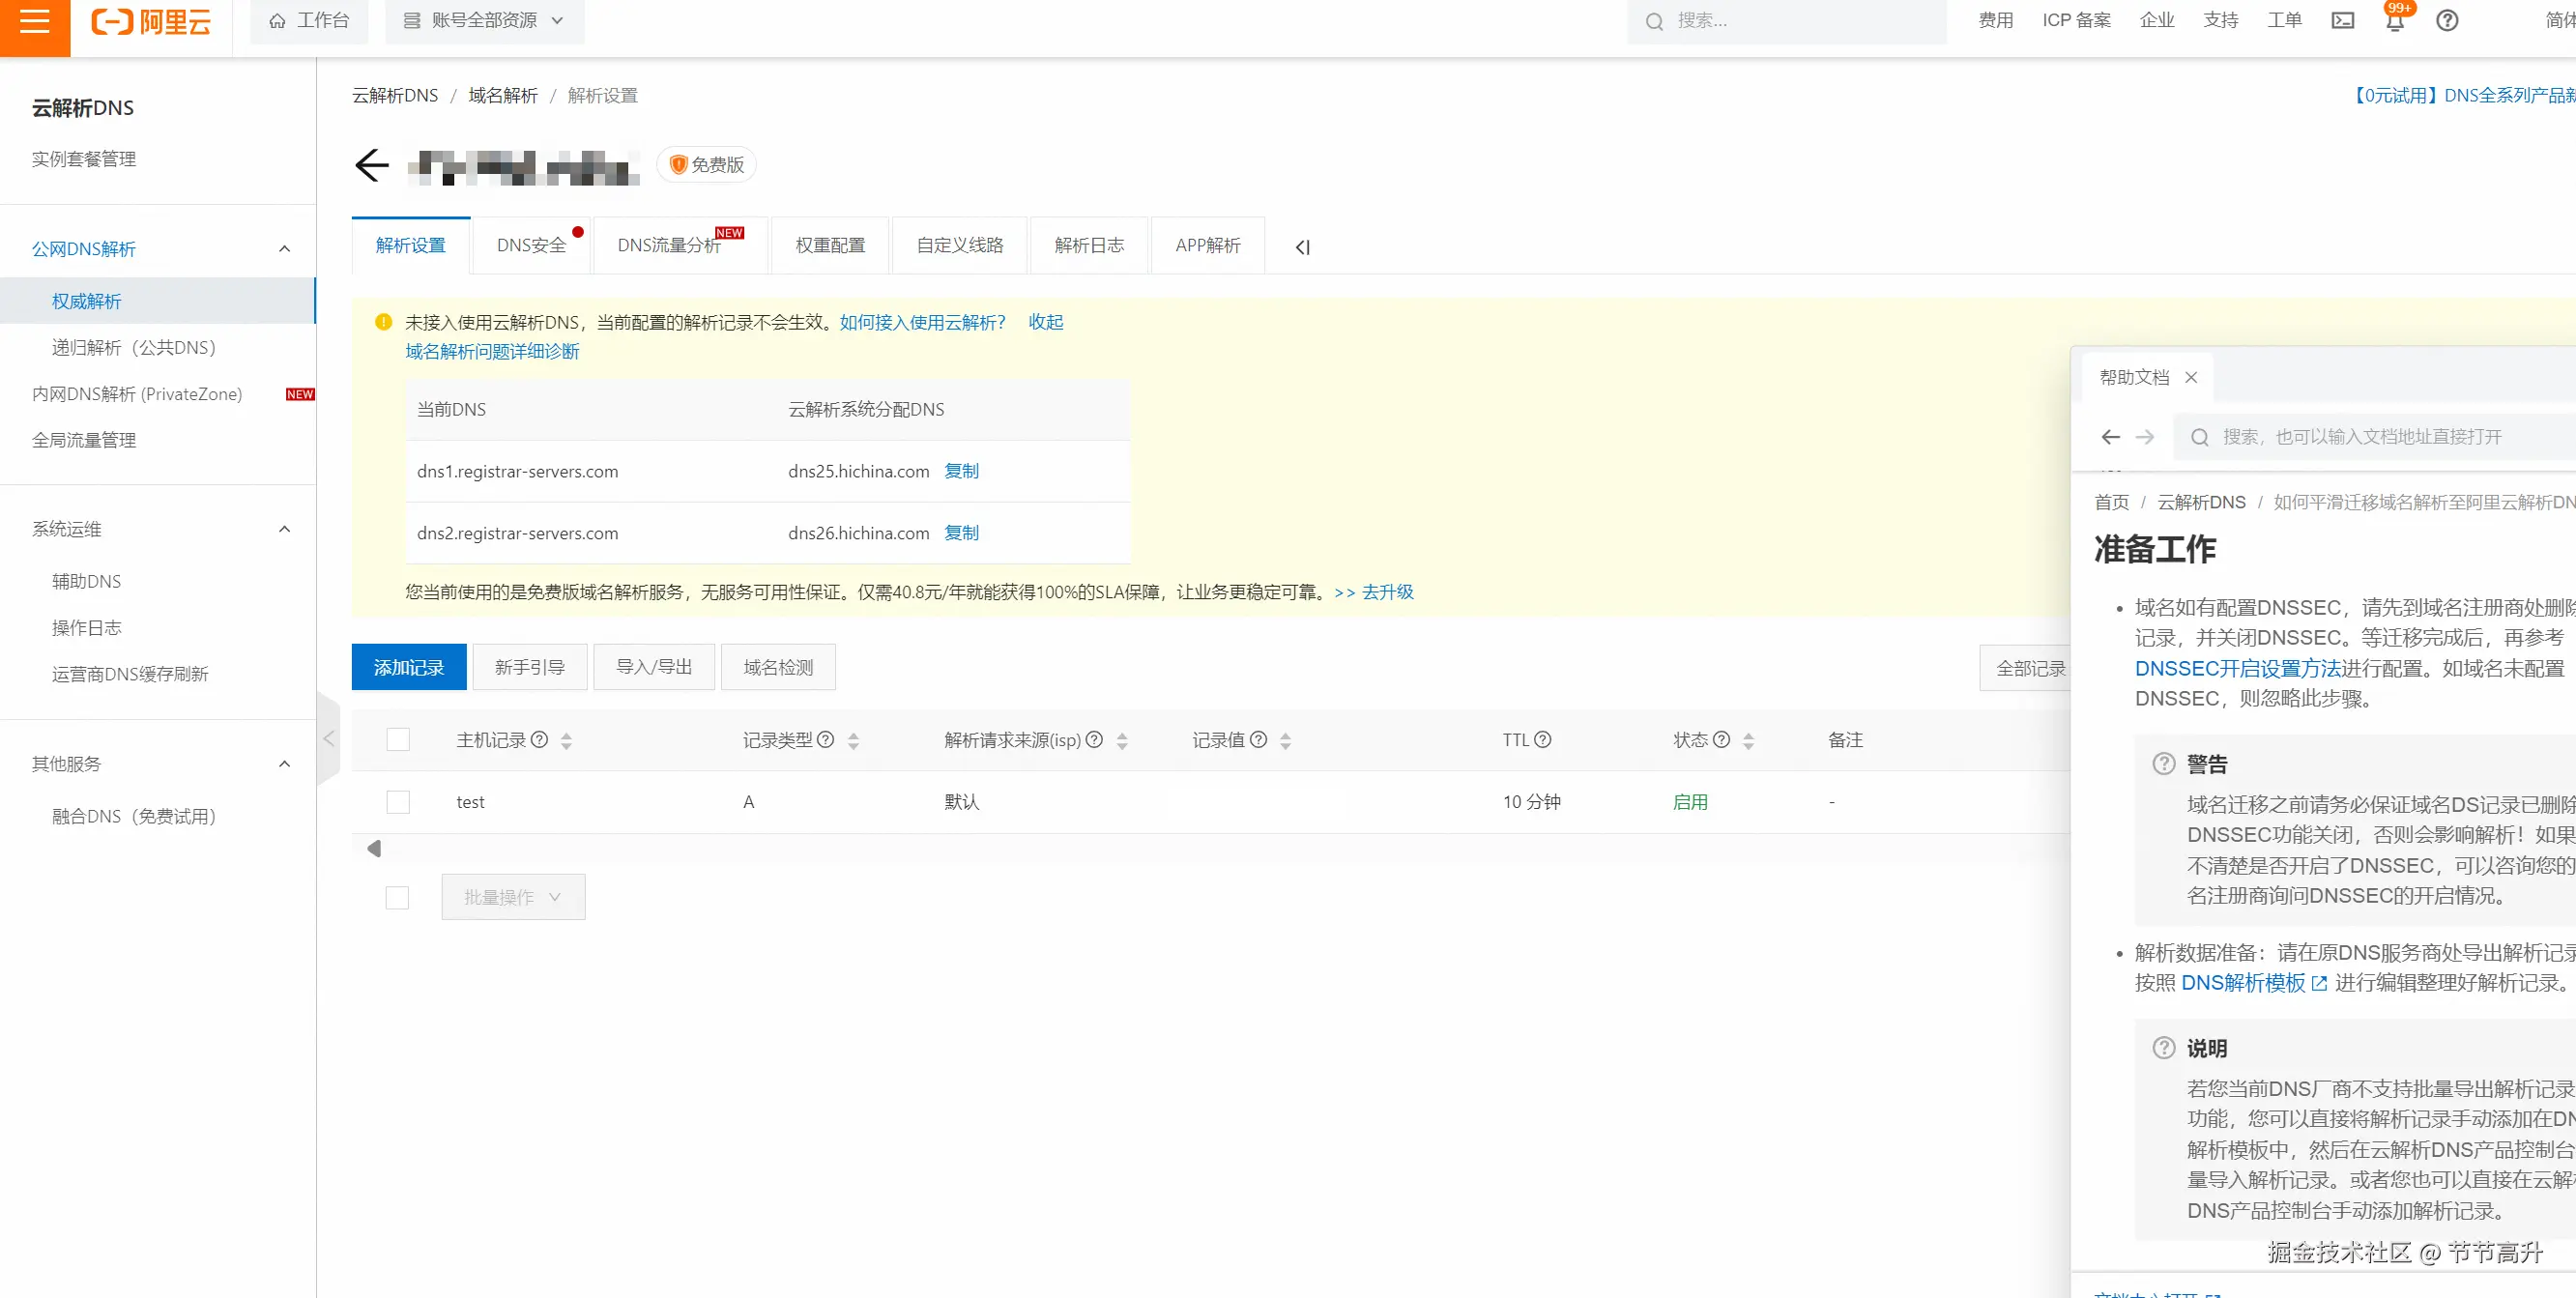Sort by 解析请求来源(isp) column
The height and width of the screenshot is (1298, 2576).
click(x=1122, y=741)
